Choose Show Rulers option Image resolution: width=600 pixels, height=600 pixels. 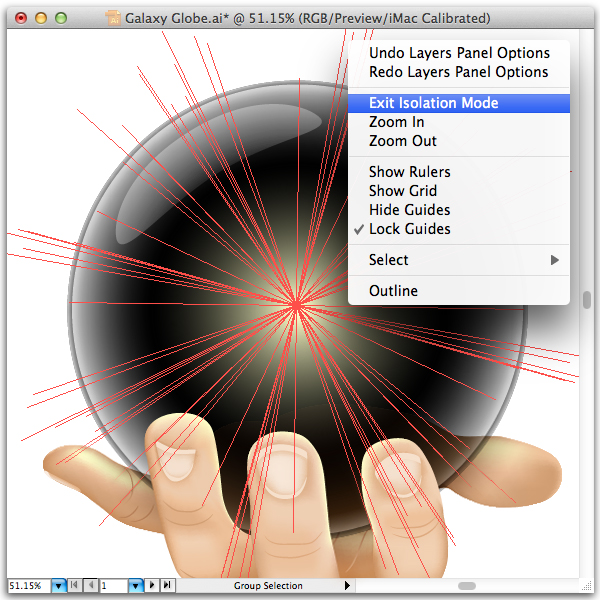point(459,172)
